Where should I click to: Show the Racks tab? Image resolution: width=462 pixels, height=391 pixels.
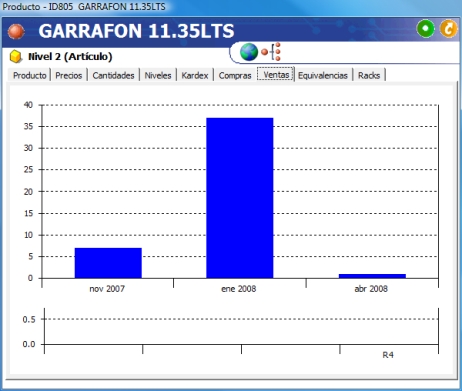369,75
